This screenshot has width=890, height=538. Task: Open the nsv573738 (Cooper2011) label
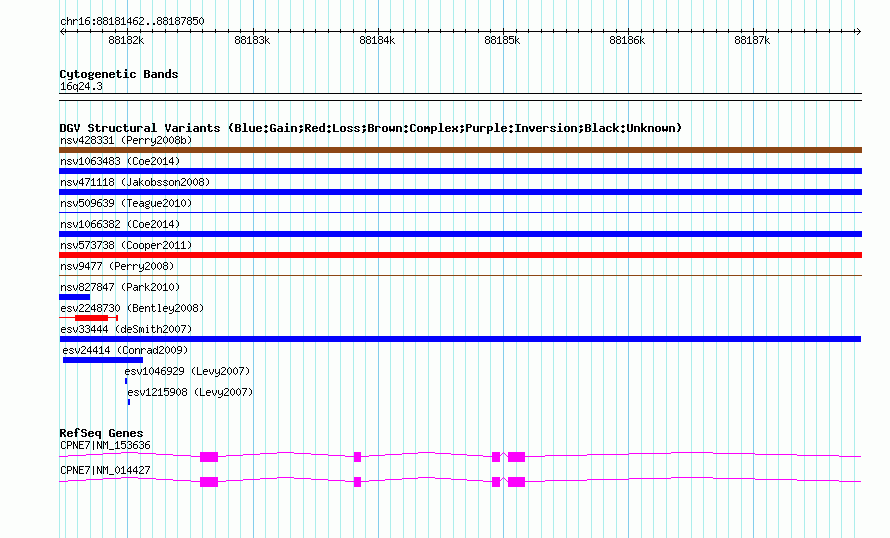point(126,245)
